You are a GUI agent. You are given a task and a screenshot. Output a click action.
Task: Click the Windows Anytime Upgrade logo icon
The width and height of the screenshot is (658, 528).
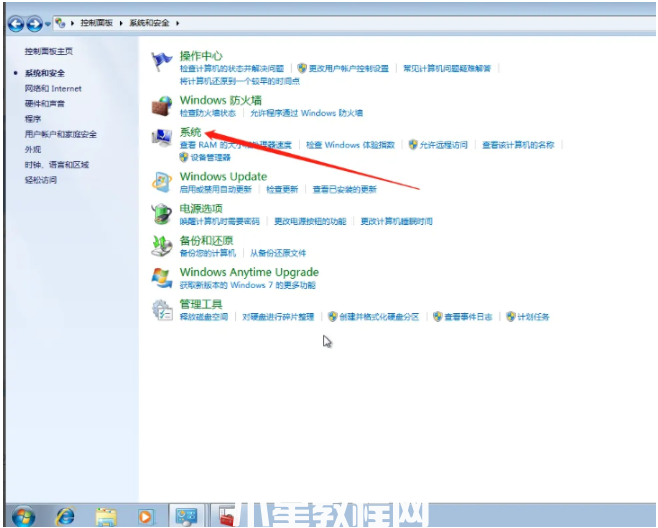click(x=162, y=278)
